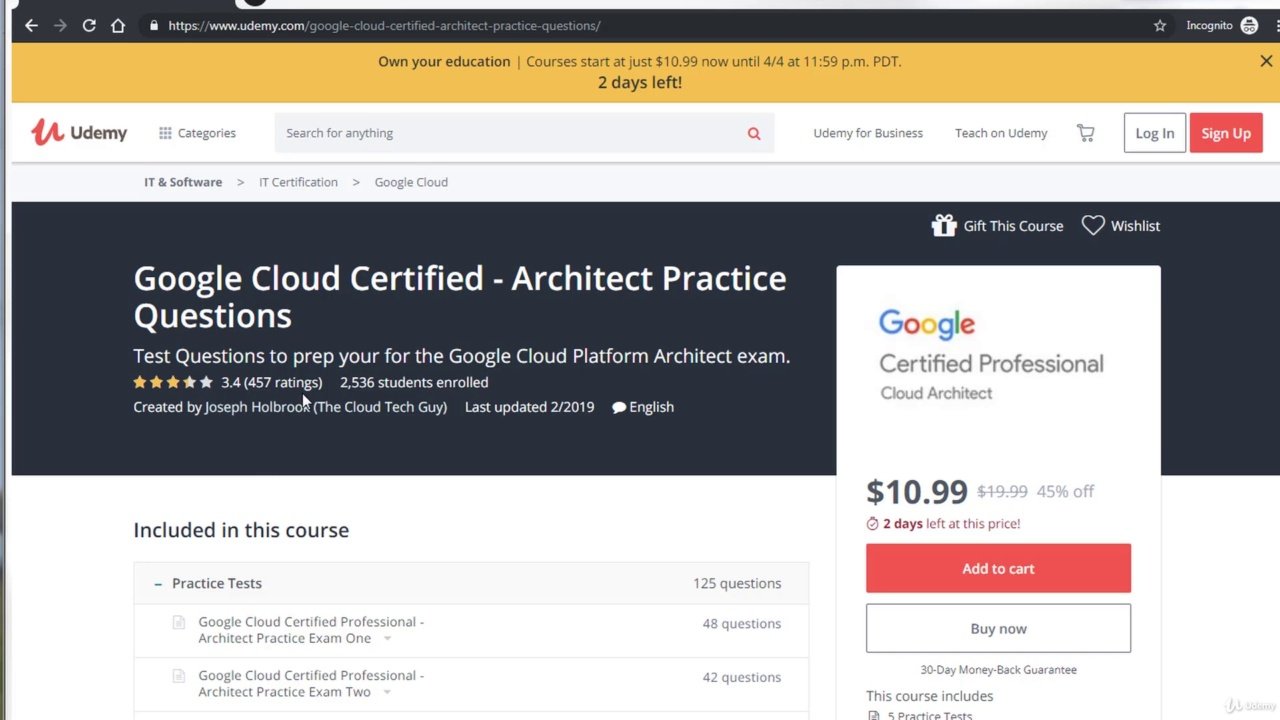1280x720 pixels.
Task: Open the shopping cart icon
Action: [x=1086, y=132]
